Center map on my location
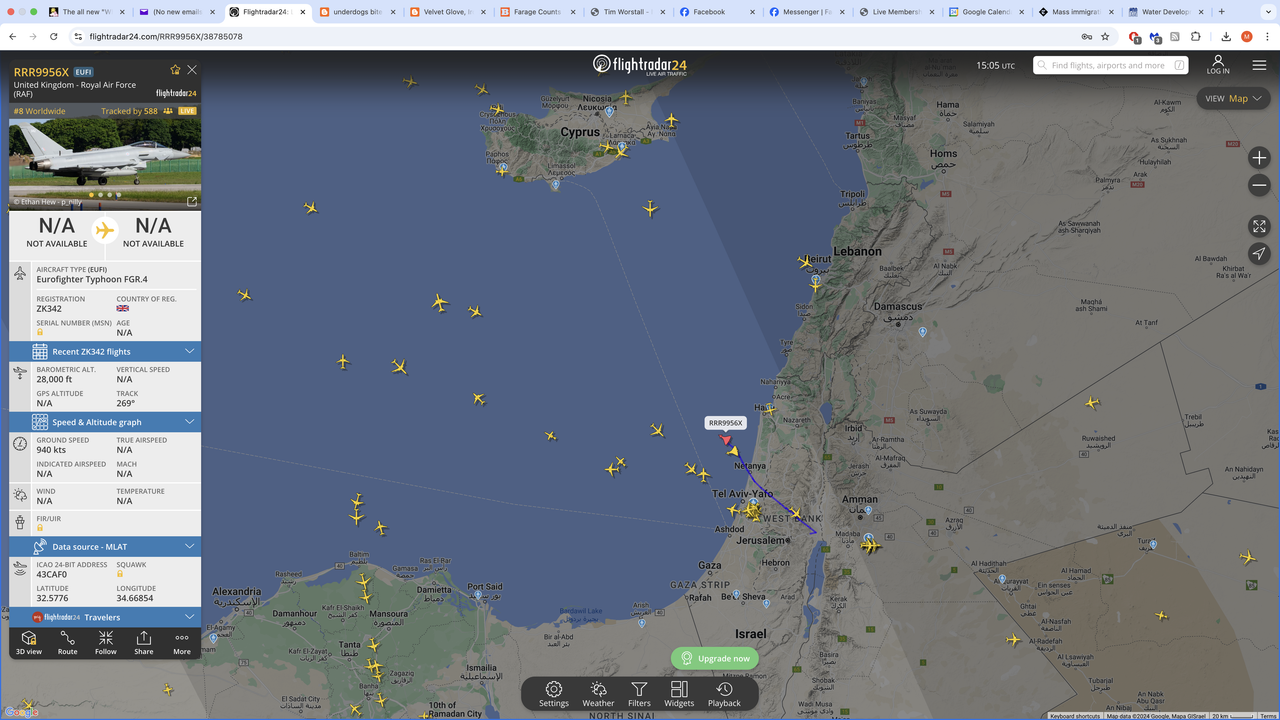This screenshot has width=1280, height=720. point(1259,254)
